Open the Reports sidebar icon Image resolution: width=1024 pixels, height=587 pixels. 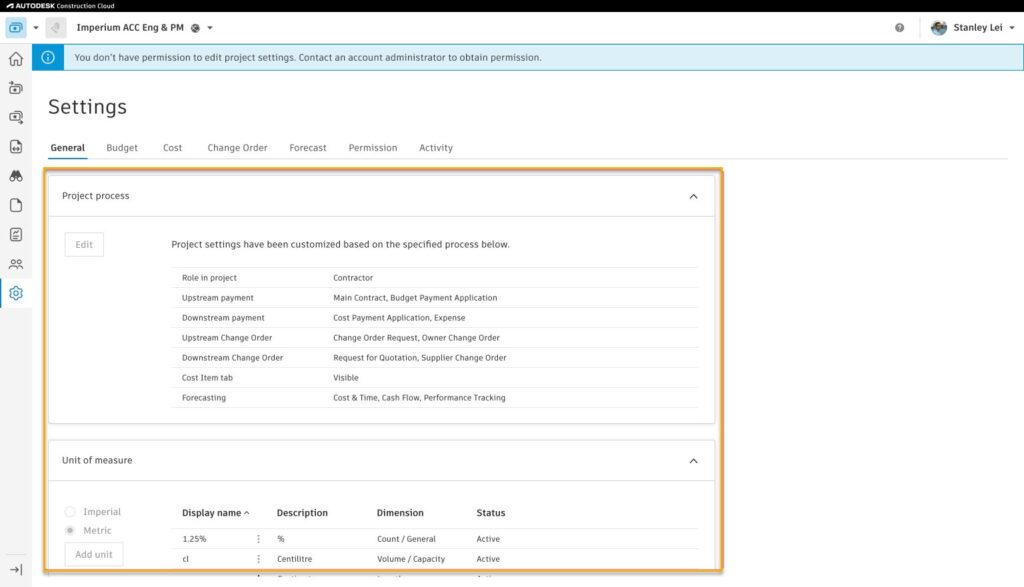point(16,234)
